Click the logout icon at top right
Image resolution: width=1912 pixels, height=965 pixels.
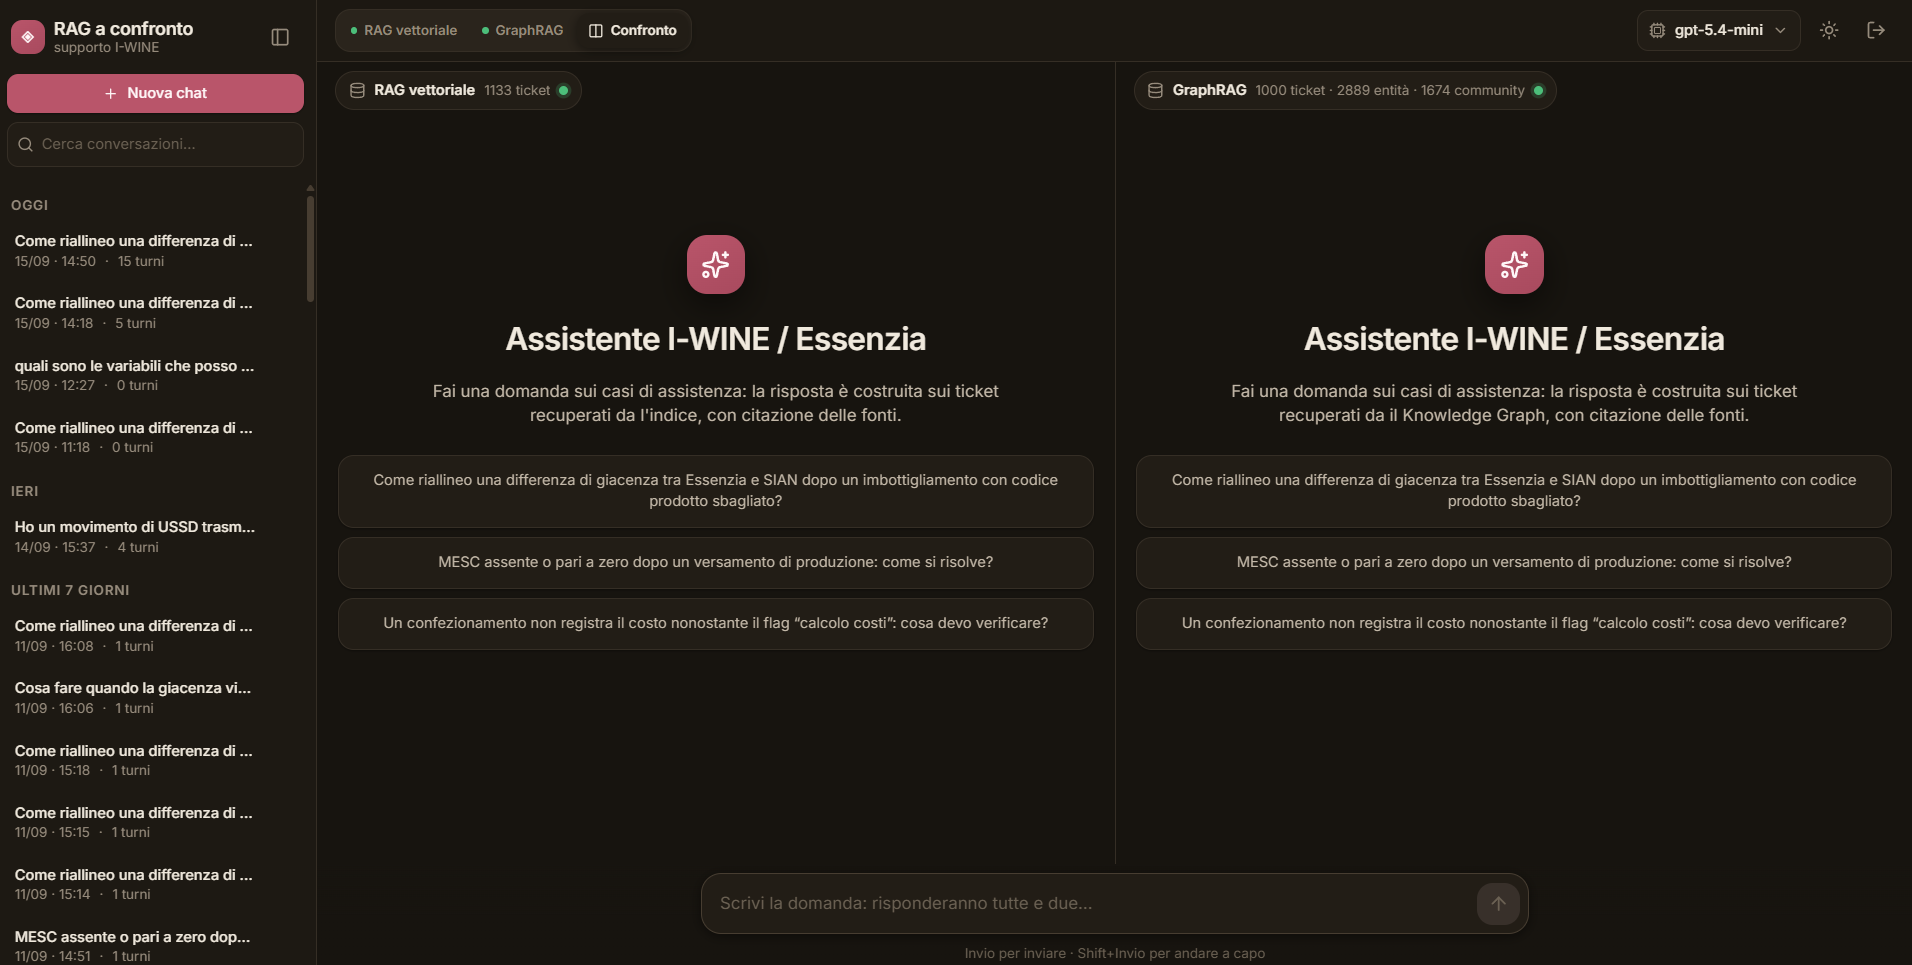[x=1876, y=30]
